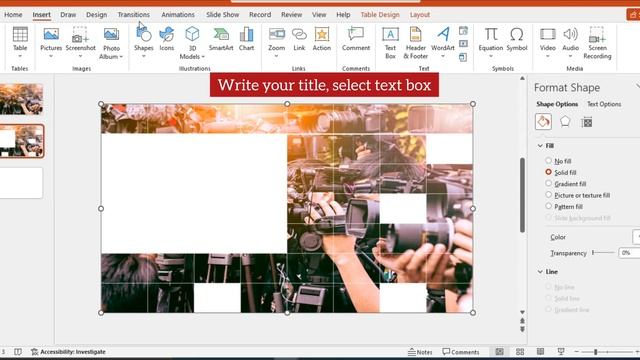This screenshot has height=360, width=640.
Task: Insert Icons from the ribbon
Action: [x=167, y=39]
